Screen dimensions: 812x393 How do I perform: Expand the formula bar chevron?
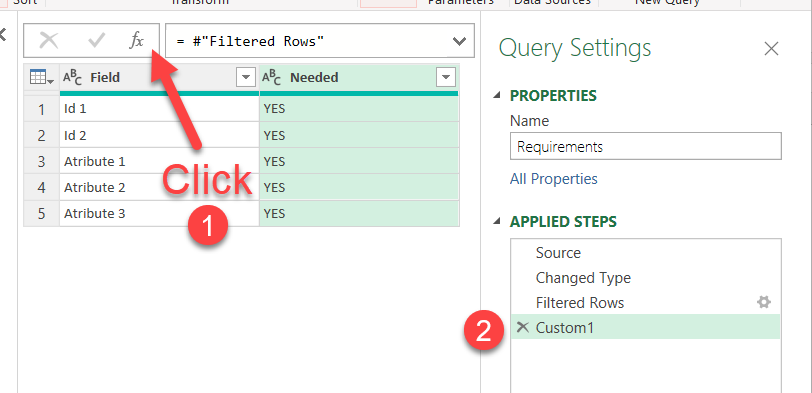[459, 41]
